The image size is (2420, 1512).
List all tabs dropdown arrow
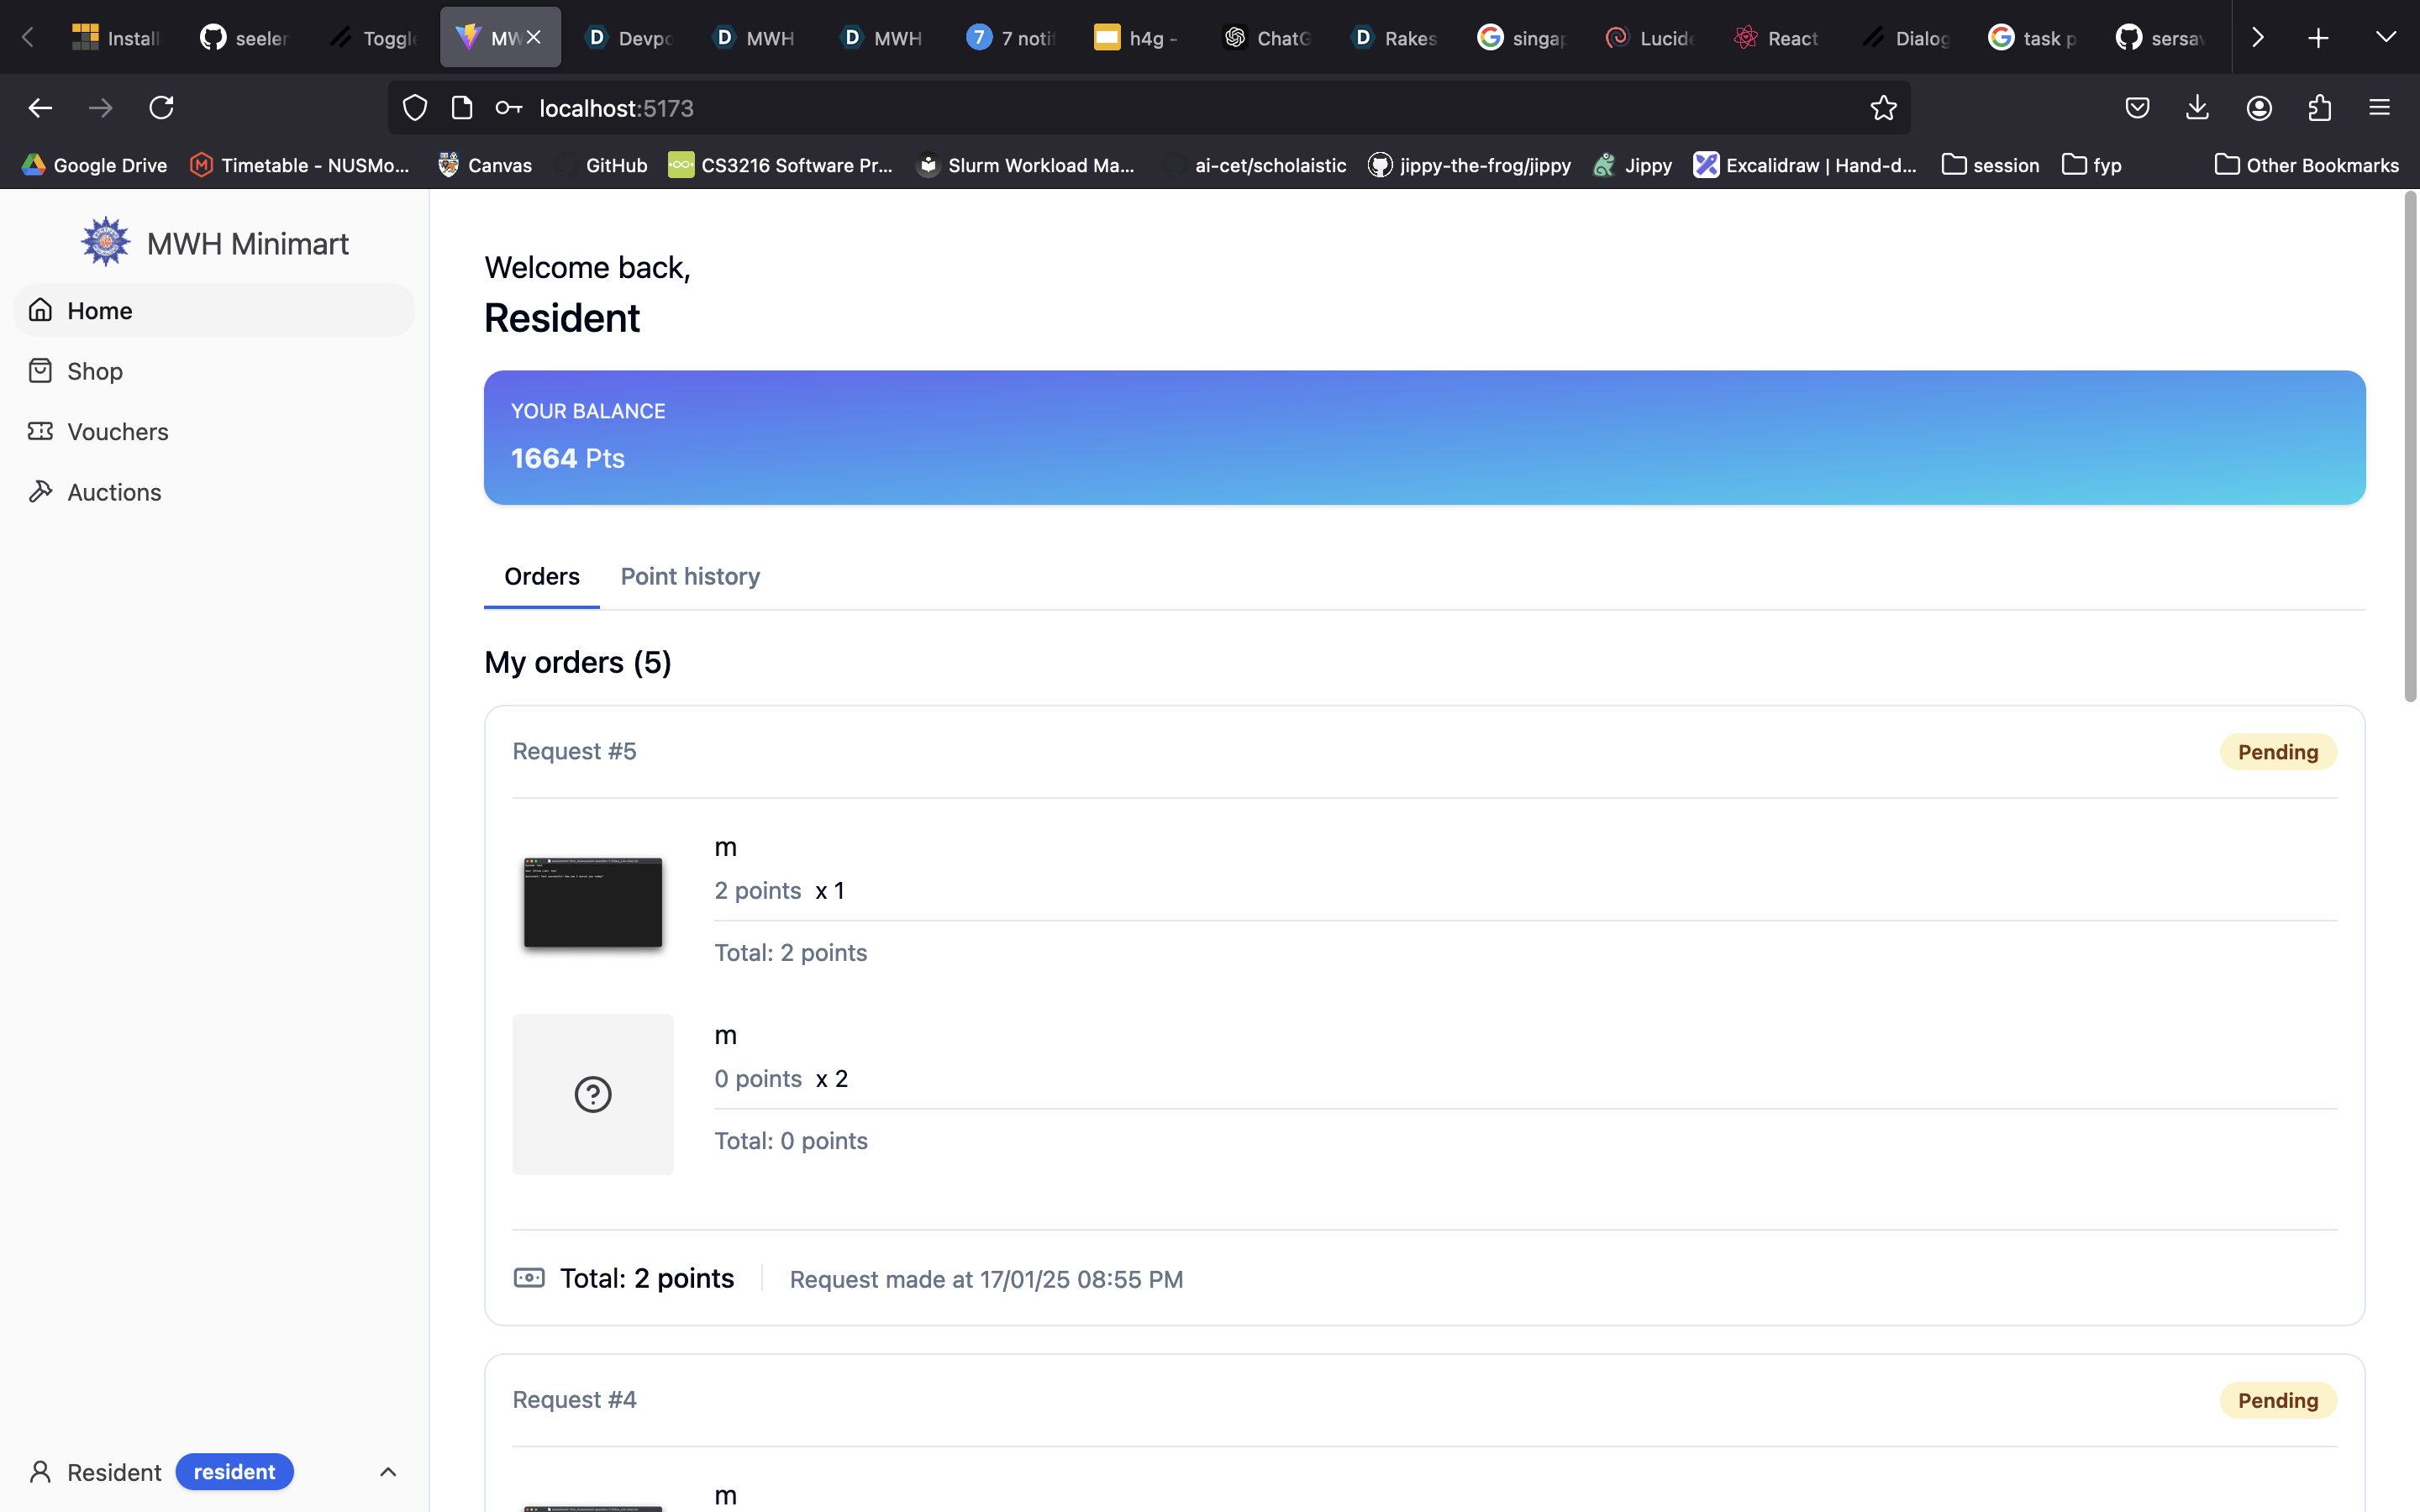[x=2385, y=37]
